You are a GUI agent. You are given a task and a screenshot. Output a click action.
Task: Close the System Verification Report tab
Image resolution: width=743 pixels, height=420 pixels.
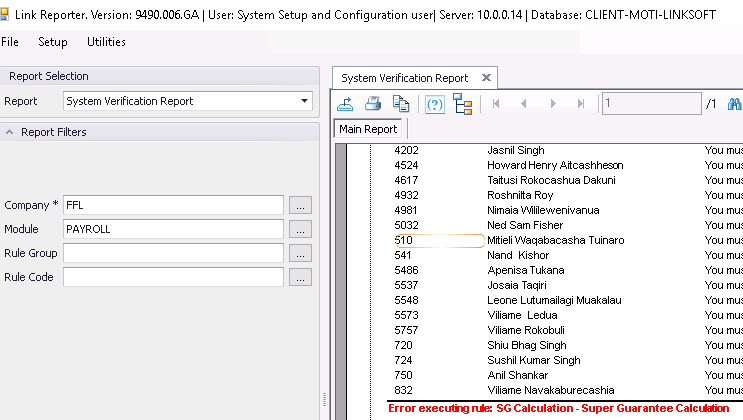[x=486, y=77]
